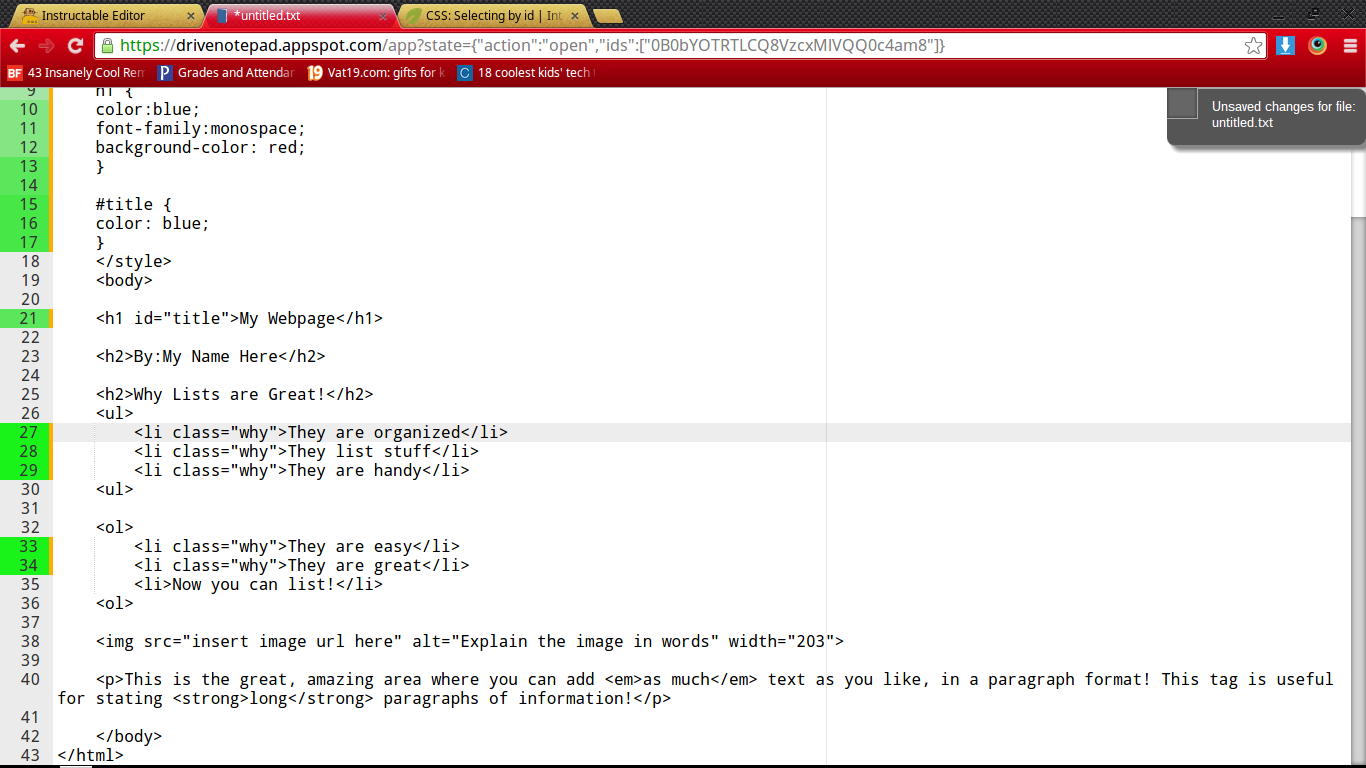Click the blue download extension icon
Screen dimensions: 1366x768
(x=1286, y=46)
